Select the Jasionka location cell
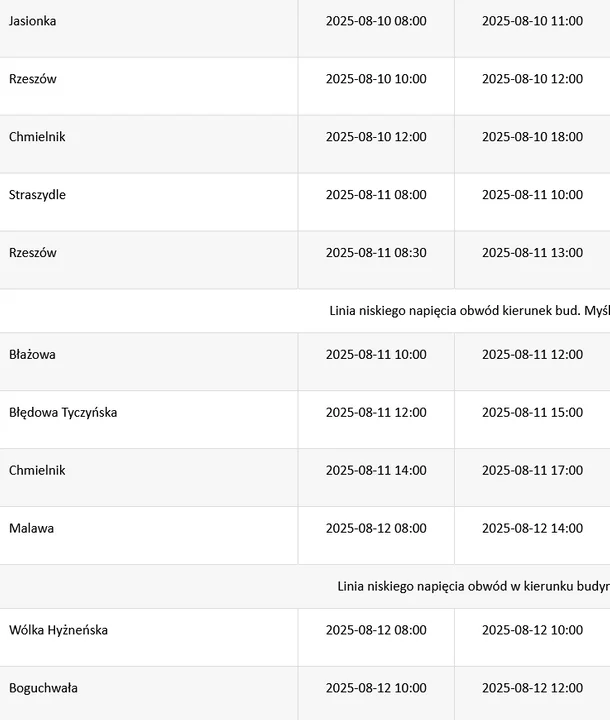The width and height of the screenshot is (610, 720). coord(149,28)
